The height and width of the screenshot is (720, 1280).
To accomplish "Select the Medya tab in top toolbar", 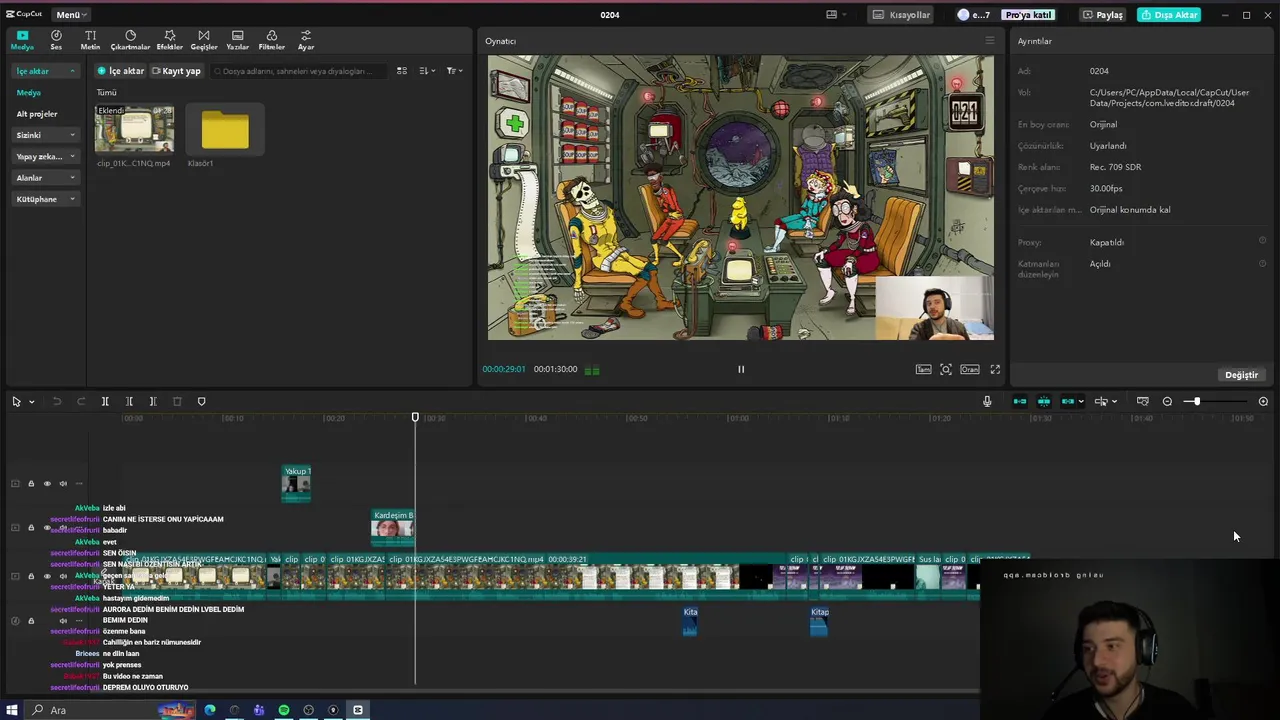I will 22,40.
